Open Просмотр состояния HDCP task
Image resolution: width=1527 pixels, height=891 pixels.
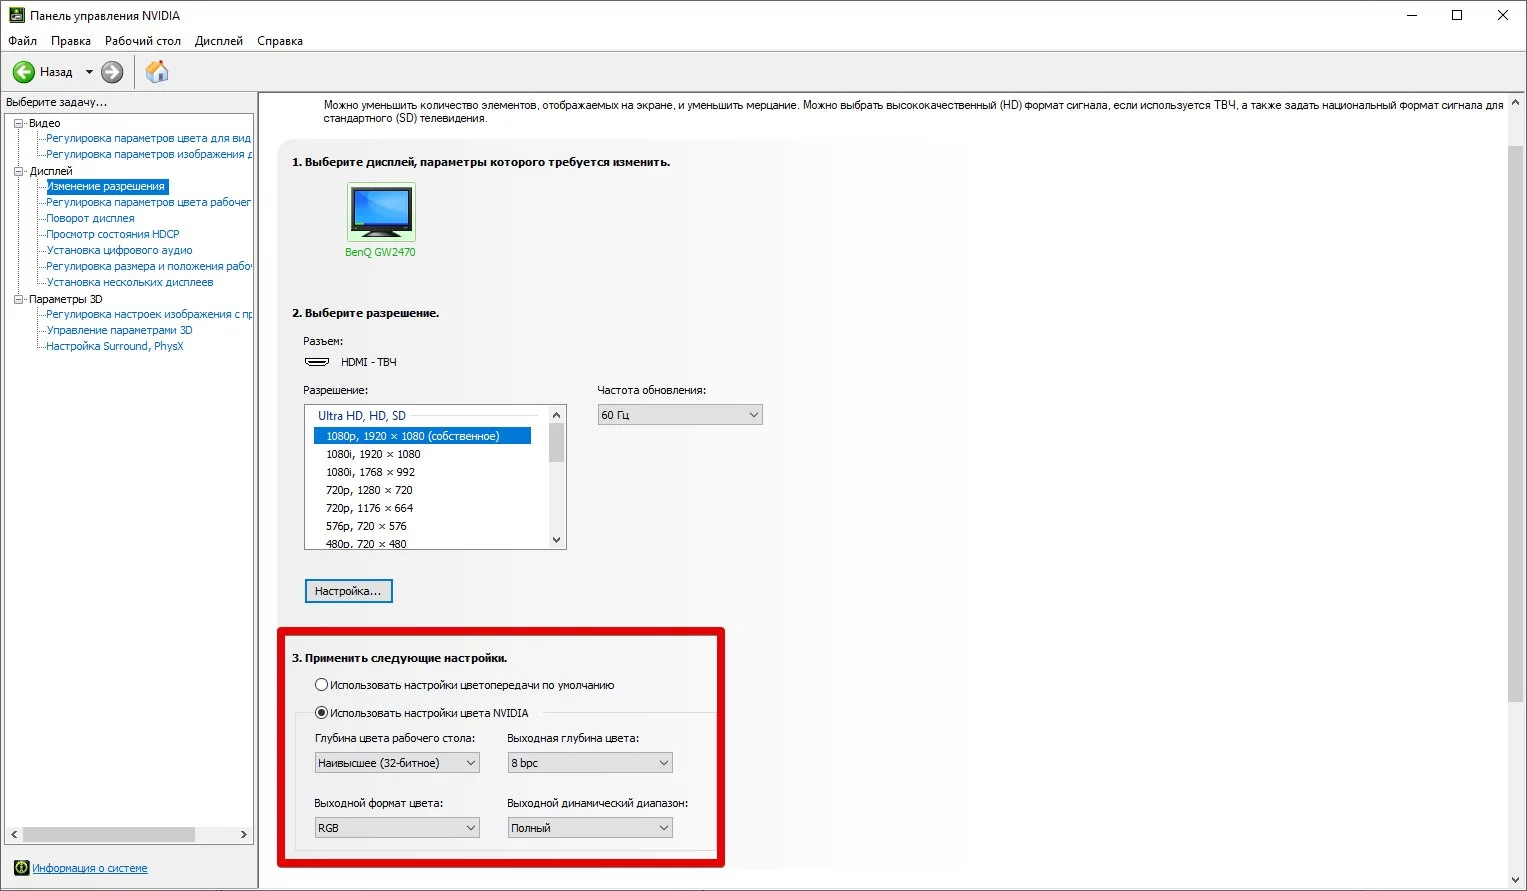click(113, 235)
